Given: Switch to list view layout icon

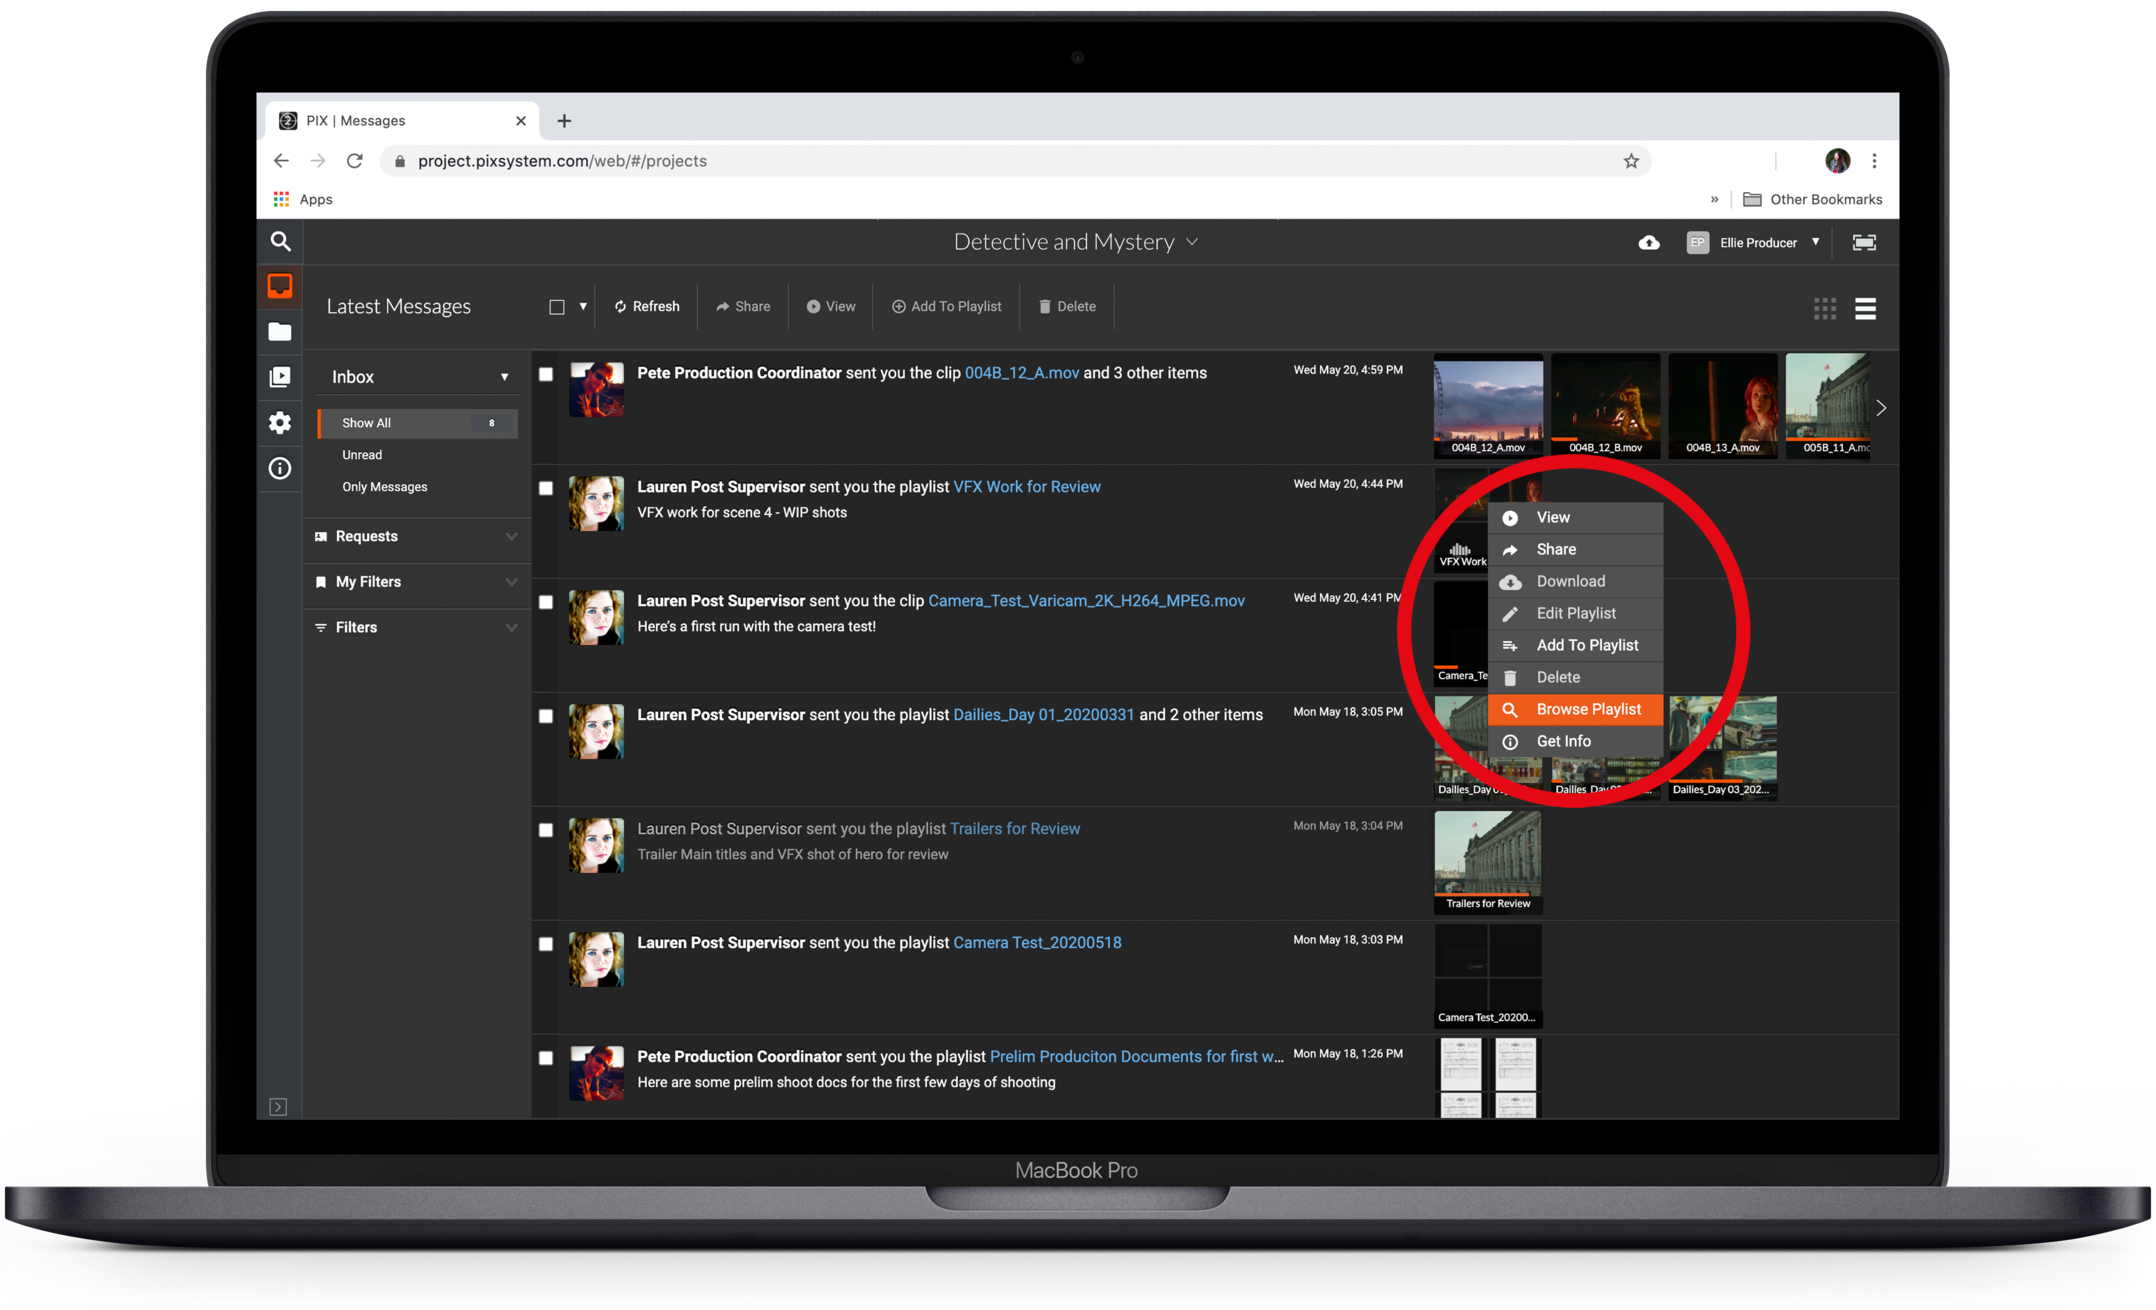Looking at the screenshot, I should tap(1865, 308).
